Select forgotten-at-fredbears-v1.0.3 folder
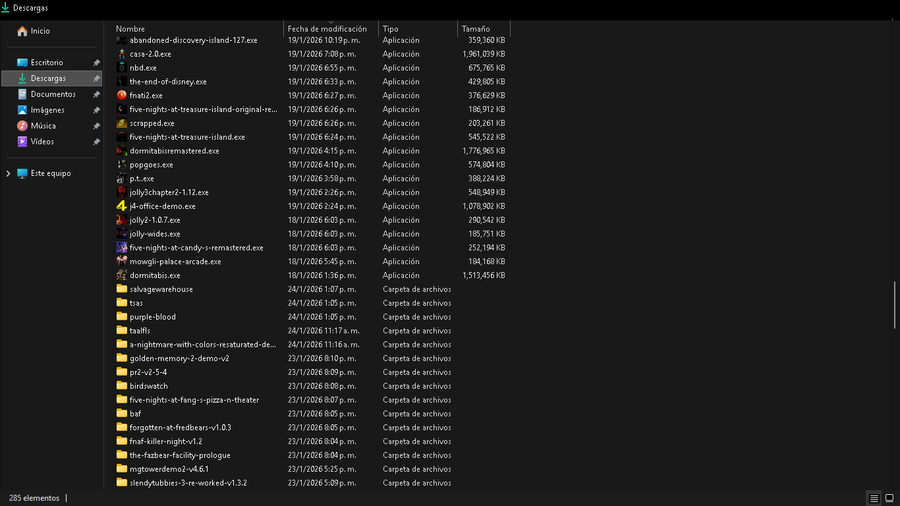The image size is (900, 506). [180, 427]
